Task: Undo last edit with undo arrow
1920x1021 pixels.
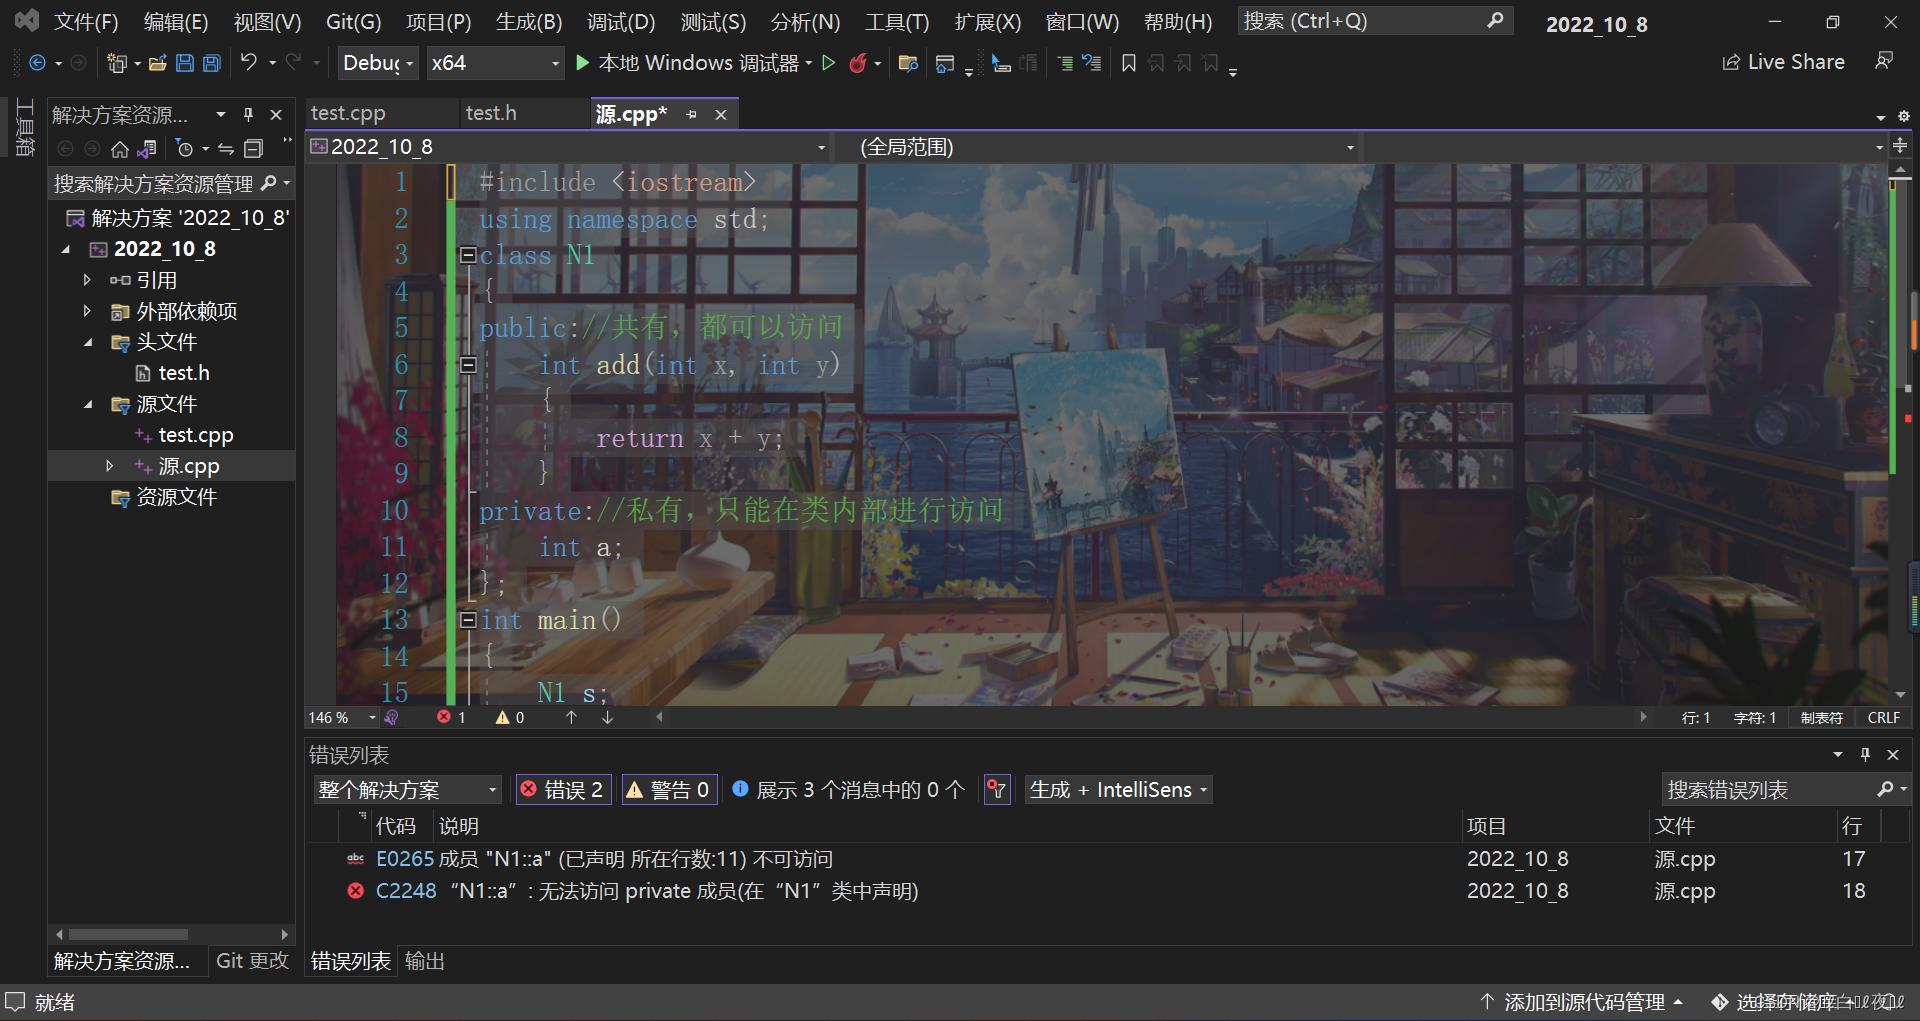Action: coord(249,62)
